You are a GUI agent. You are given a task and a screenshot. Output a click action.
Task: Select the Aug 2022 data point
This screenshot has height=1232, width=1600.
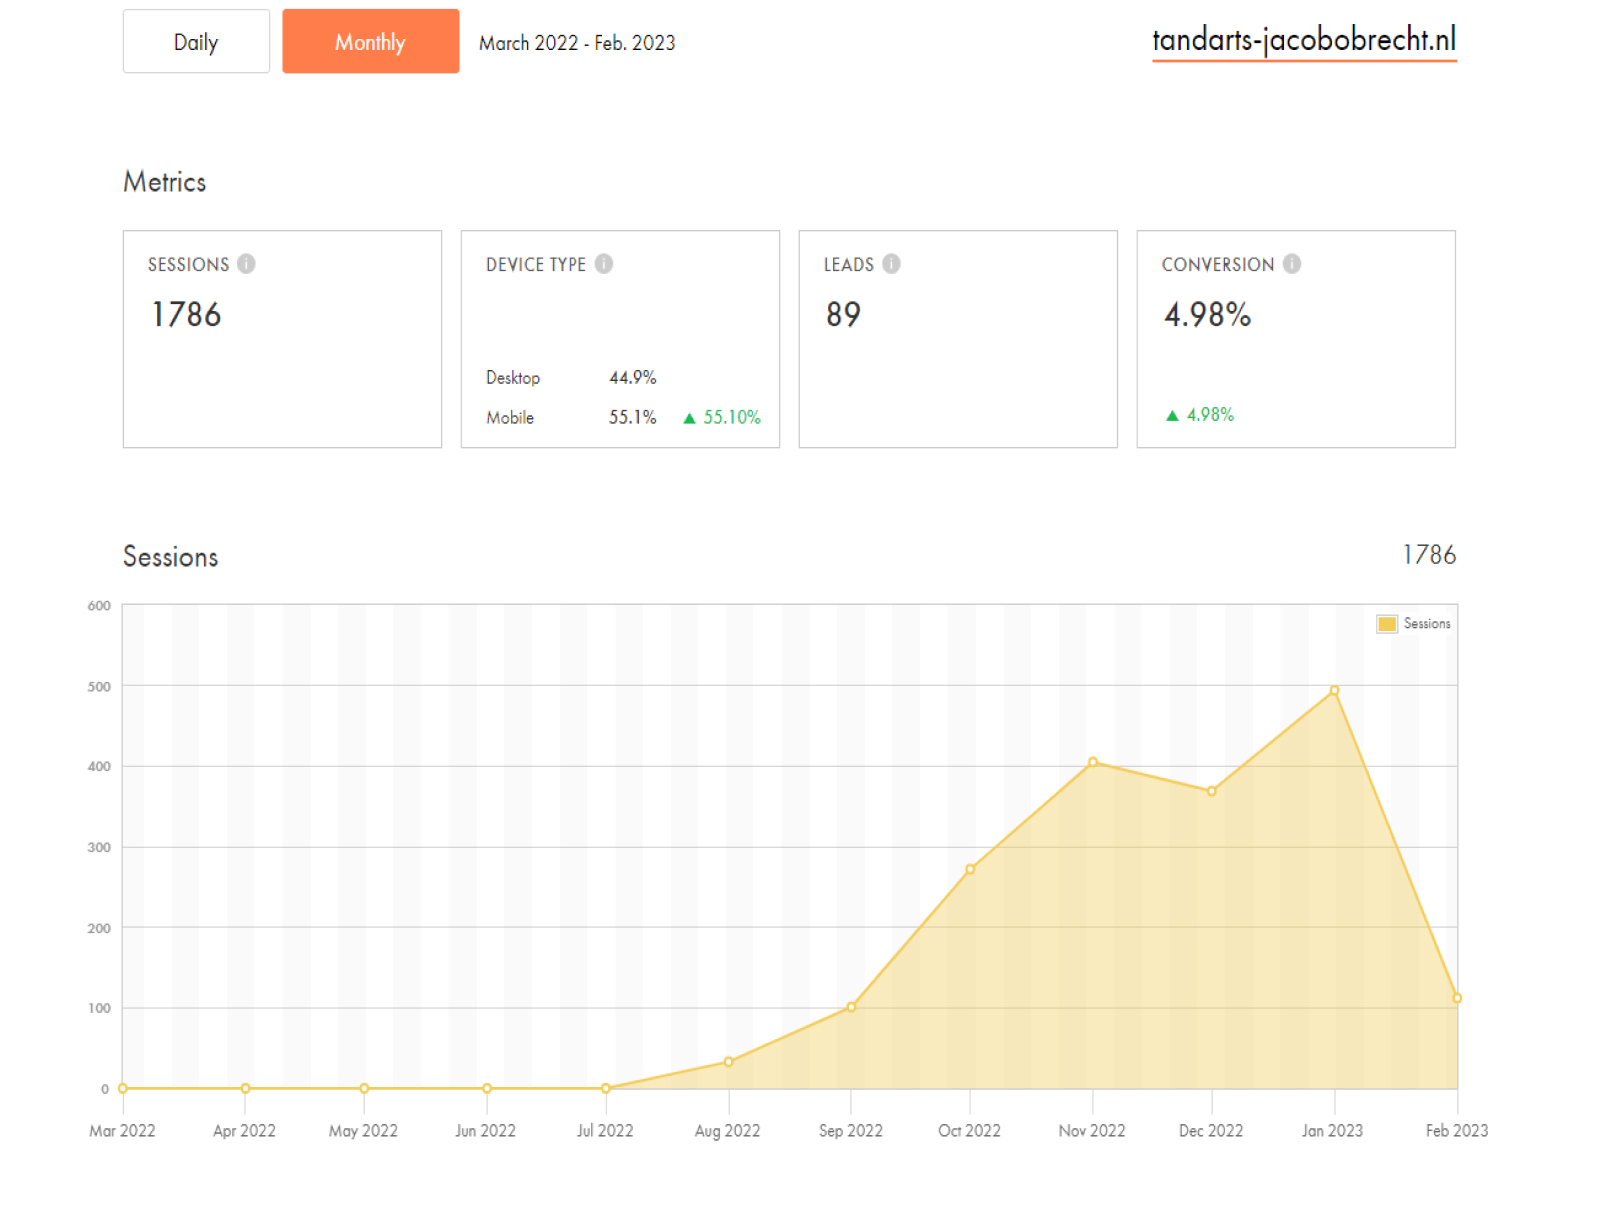728,1062
